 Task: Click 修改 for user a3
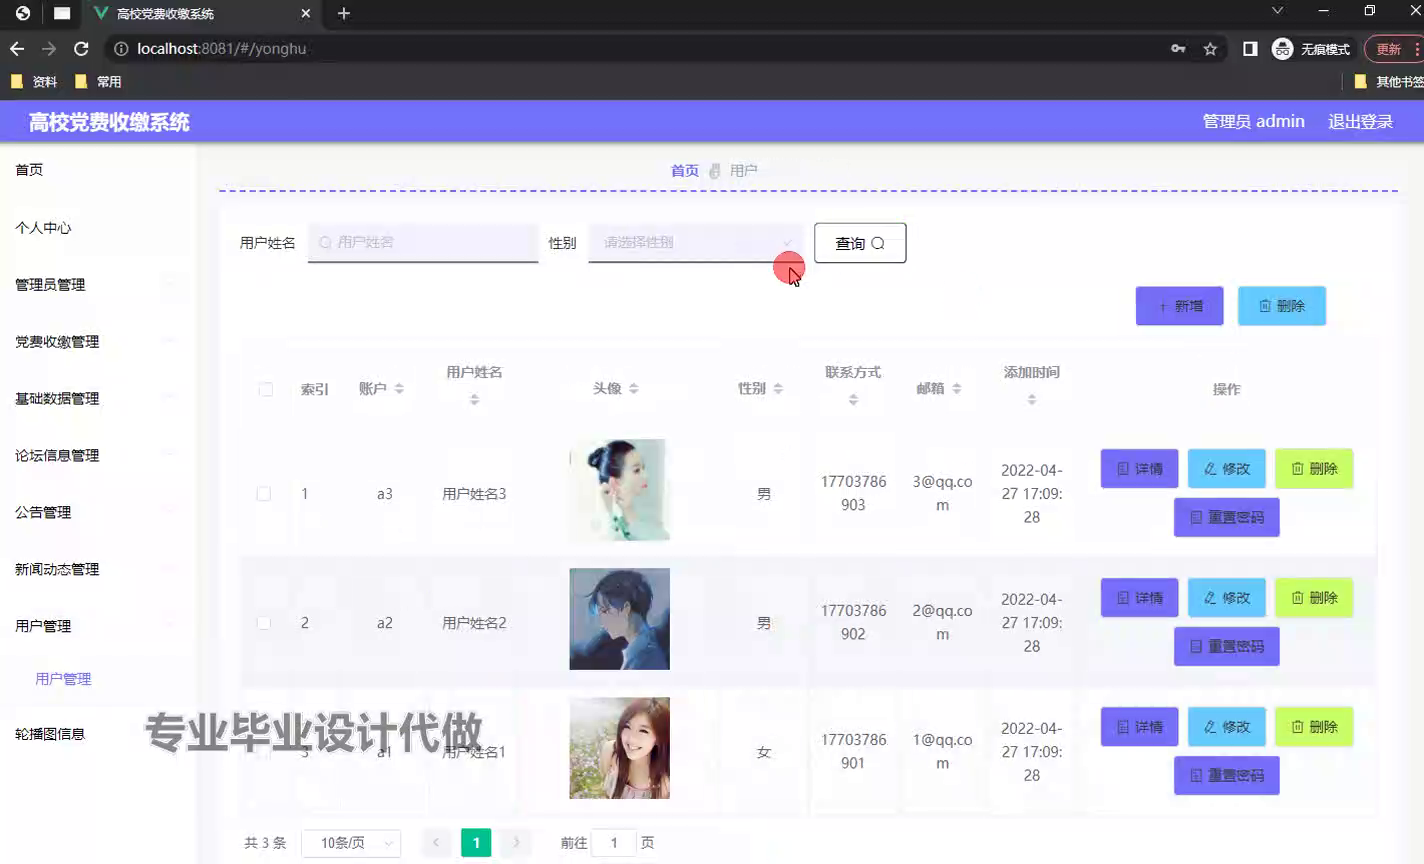pos(1227,468)
